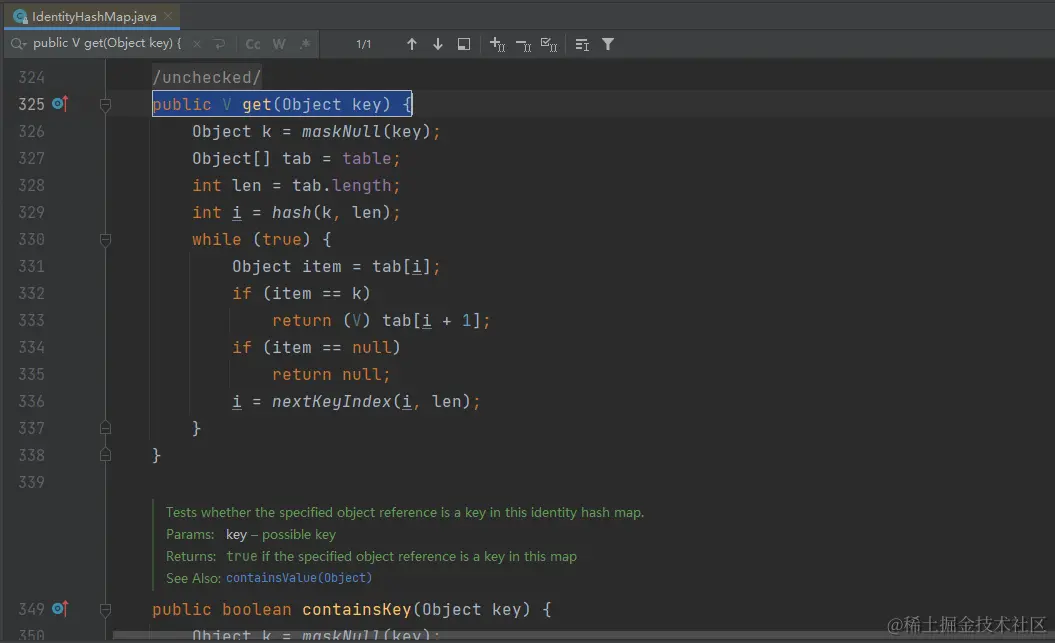Add selection for next occurrence icon
This screenshot has height=643, width=1055.
pyautogui.click(x=497, y=44)
